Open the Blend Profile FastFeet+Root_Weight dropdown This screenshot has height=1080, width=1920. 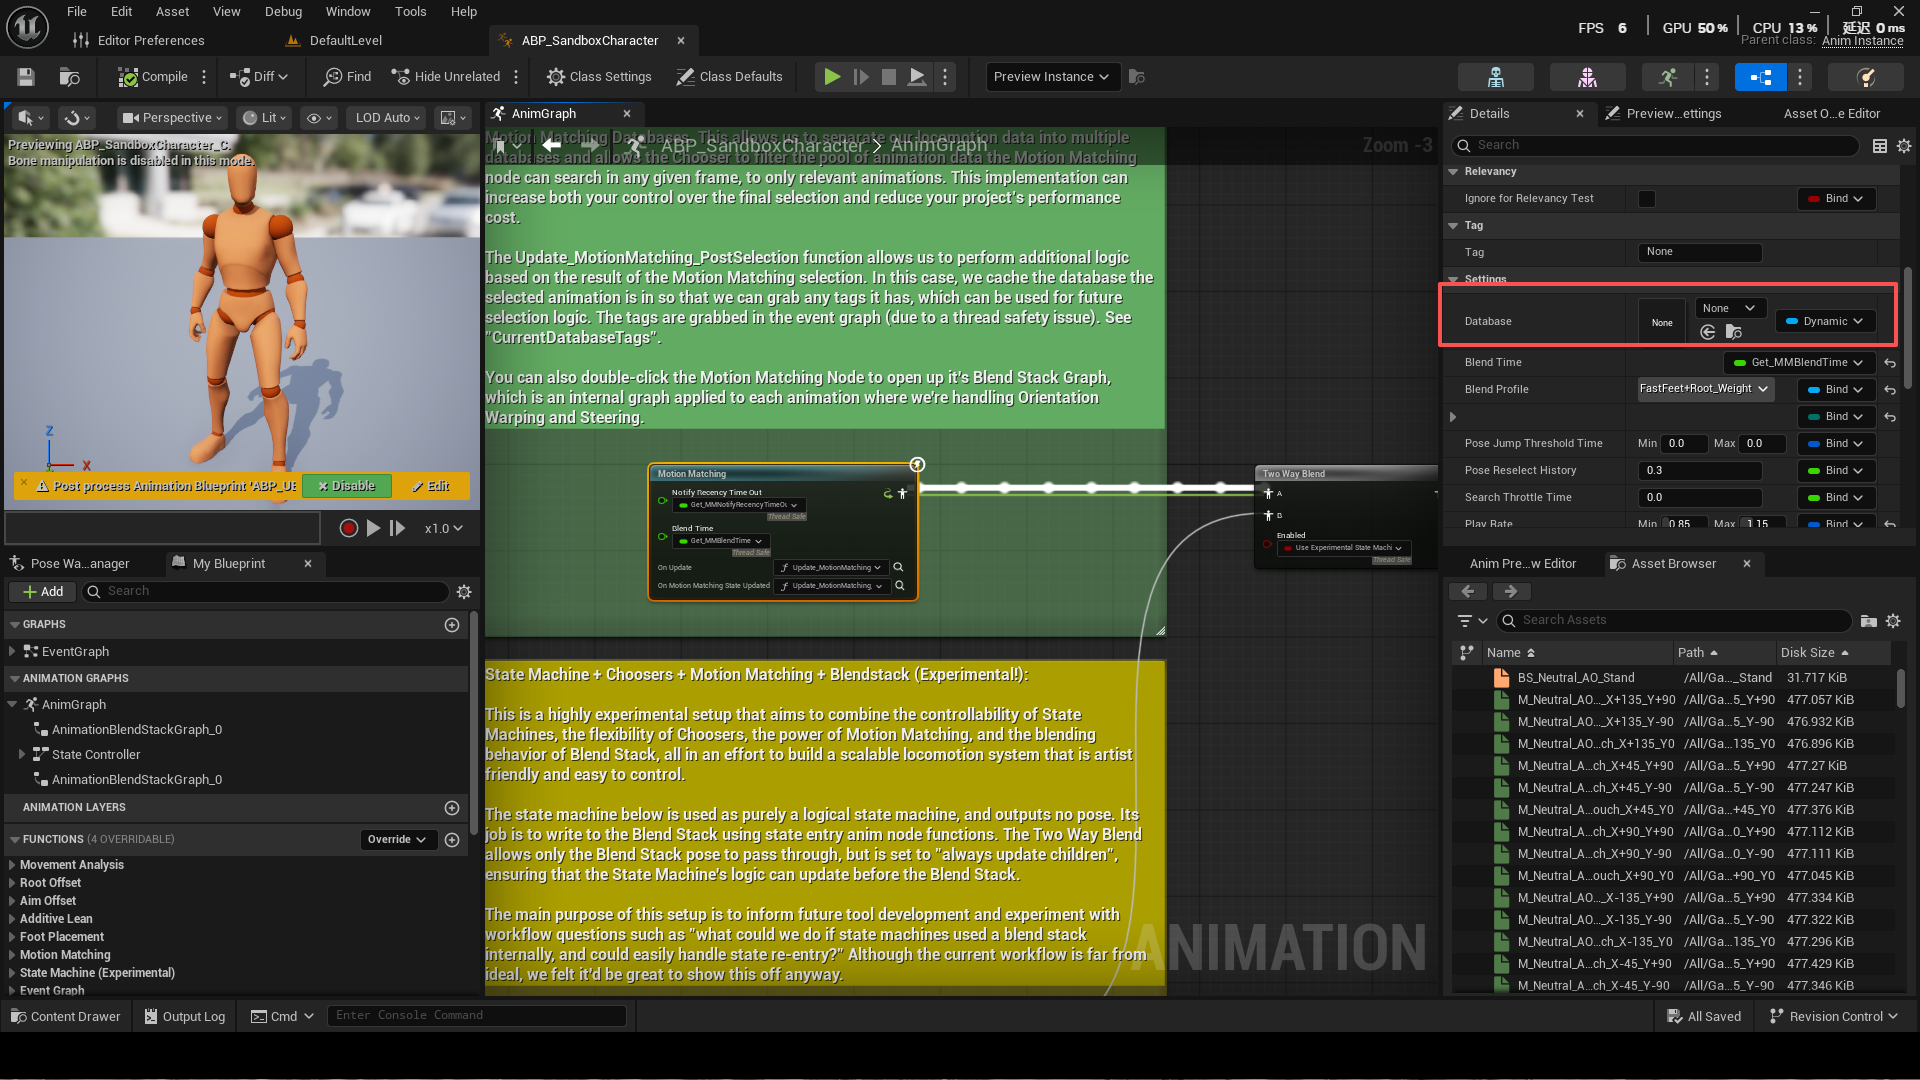pos(1705,389)
